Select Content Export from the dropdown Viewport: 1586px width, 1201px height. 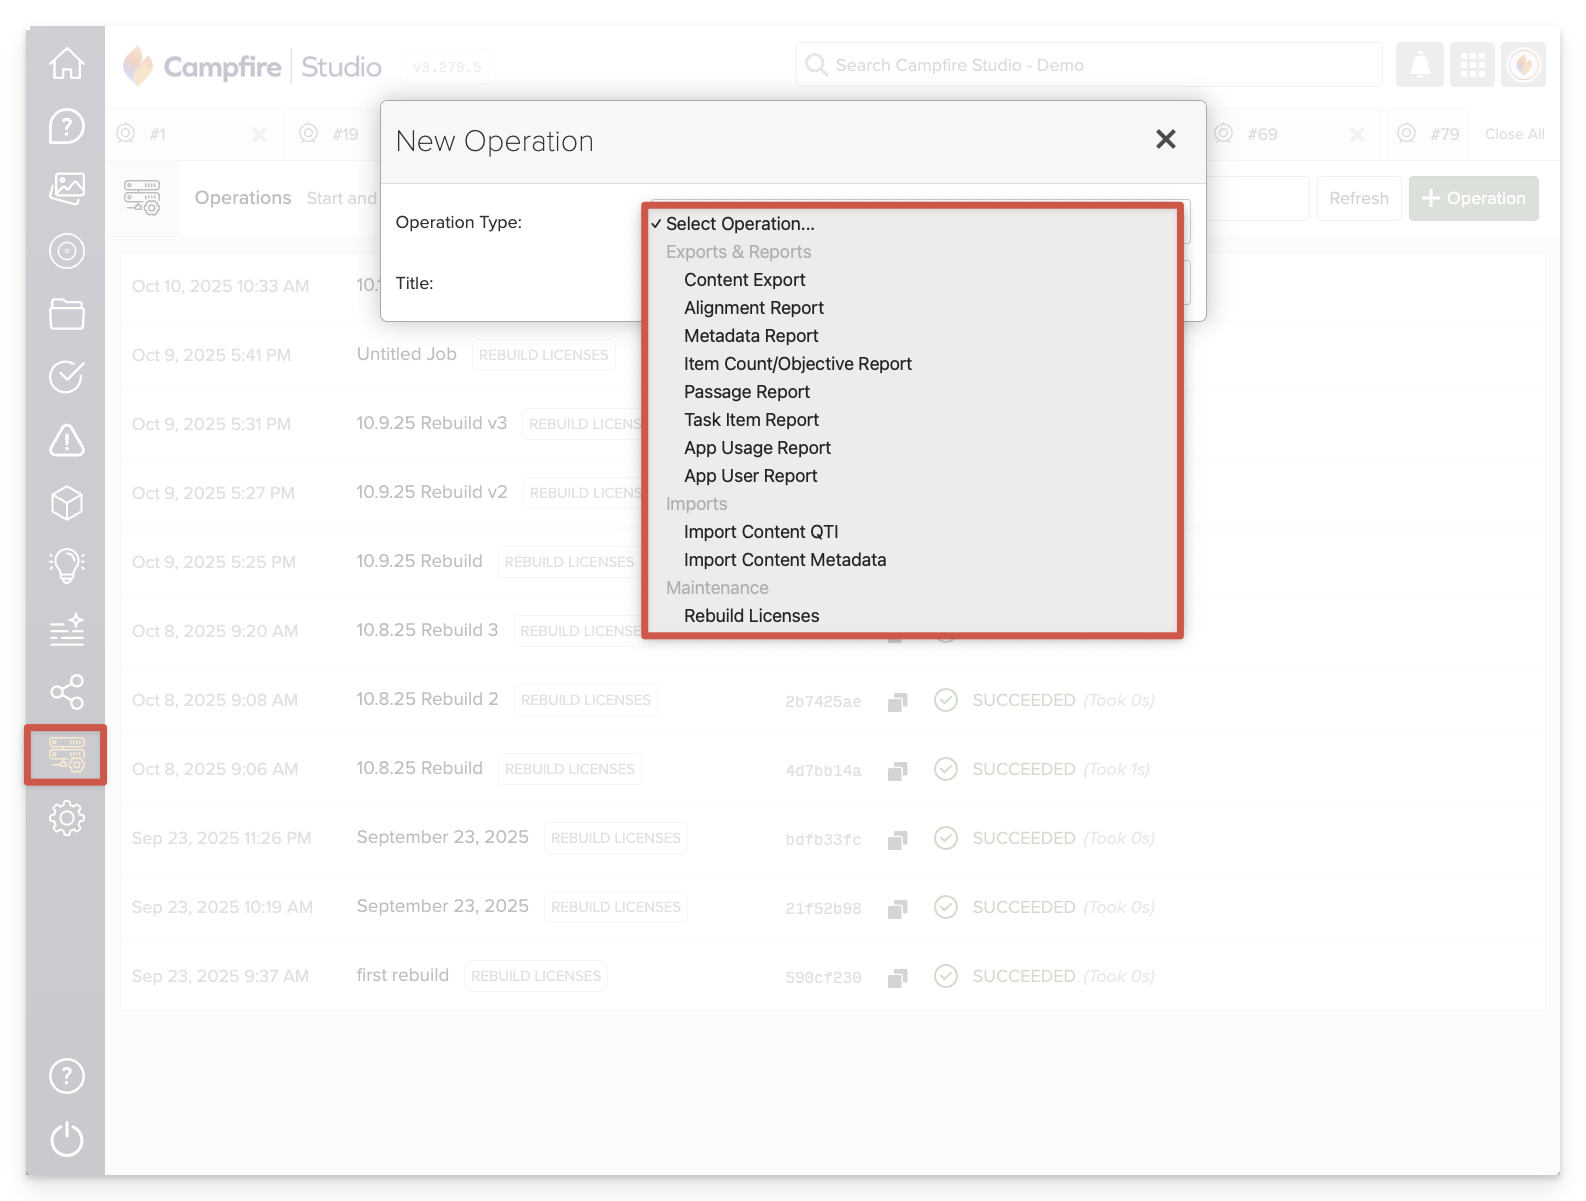click(x=744, y=280)
